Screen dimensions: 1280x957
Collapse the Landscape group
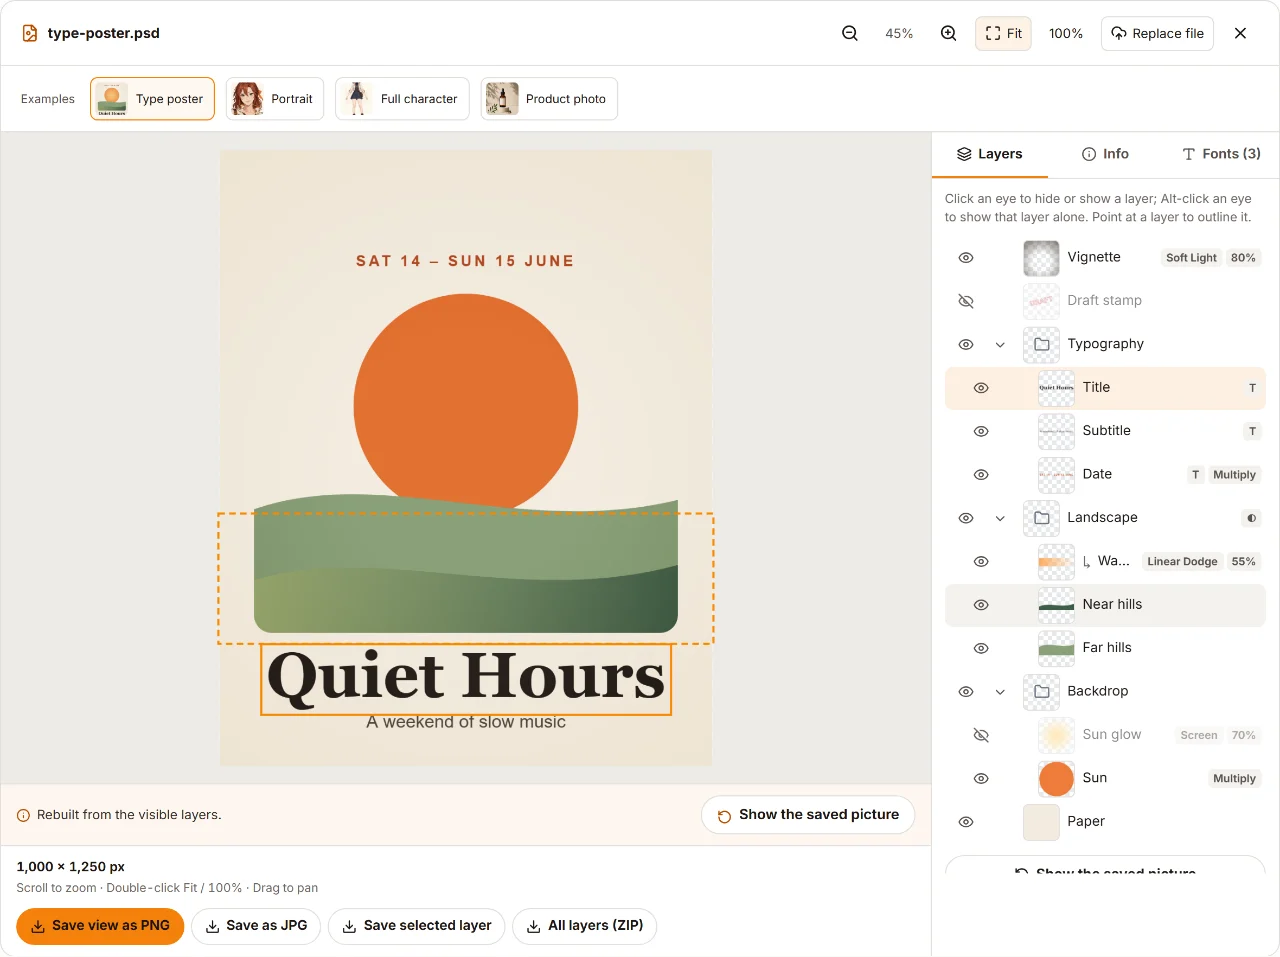click(1000, 518)
